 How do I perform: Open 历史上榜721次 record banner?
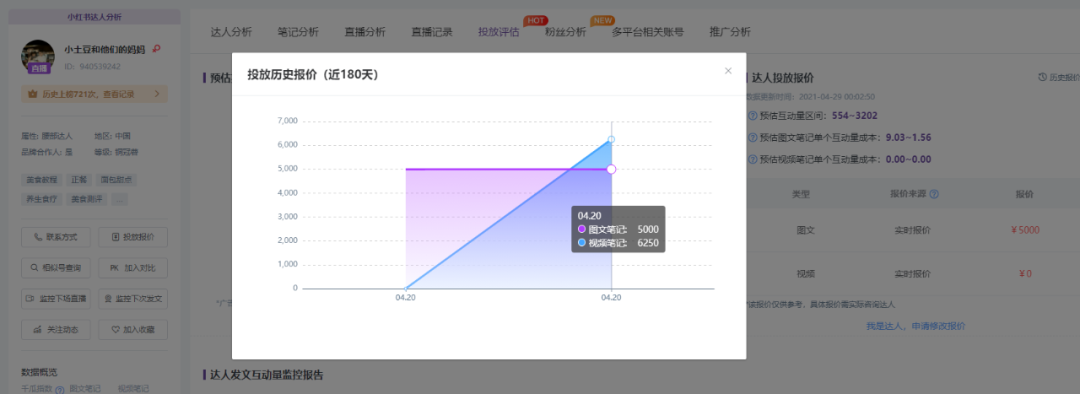[94, 94]
